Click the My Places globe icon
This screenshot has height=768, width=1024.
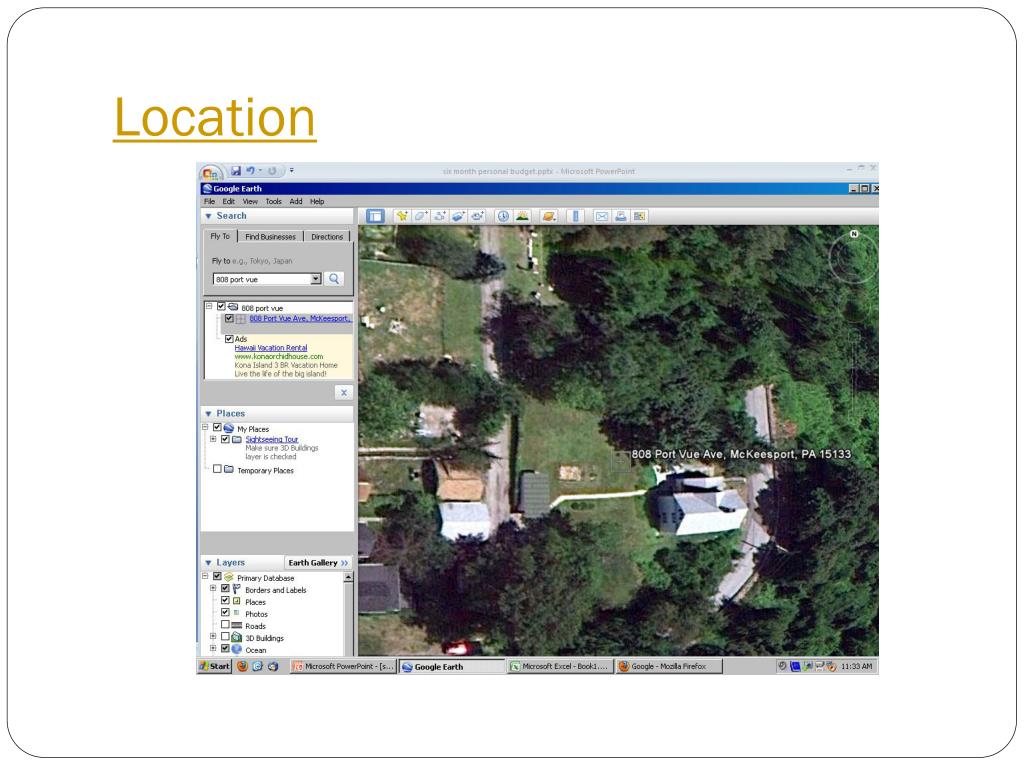(x=229, y=428)
